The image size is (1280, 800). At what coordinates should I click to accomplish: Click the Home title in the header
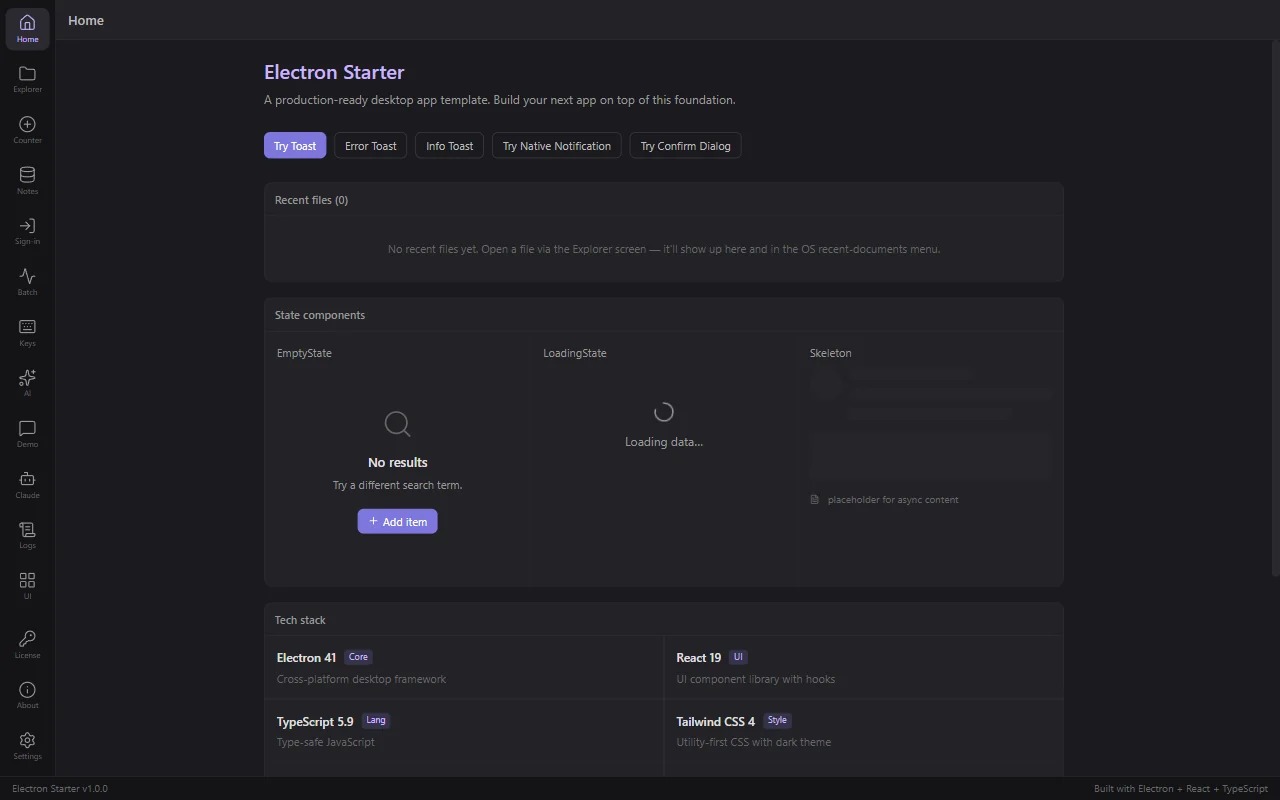pos(86,20)
